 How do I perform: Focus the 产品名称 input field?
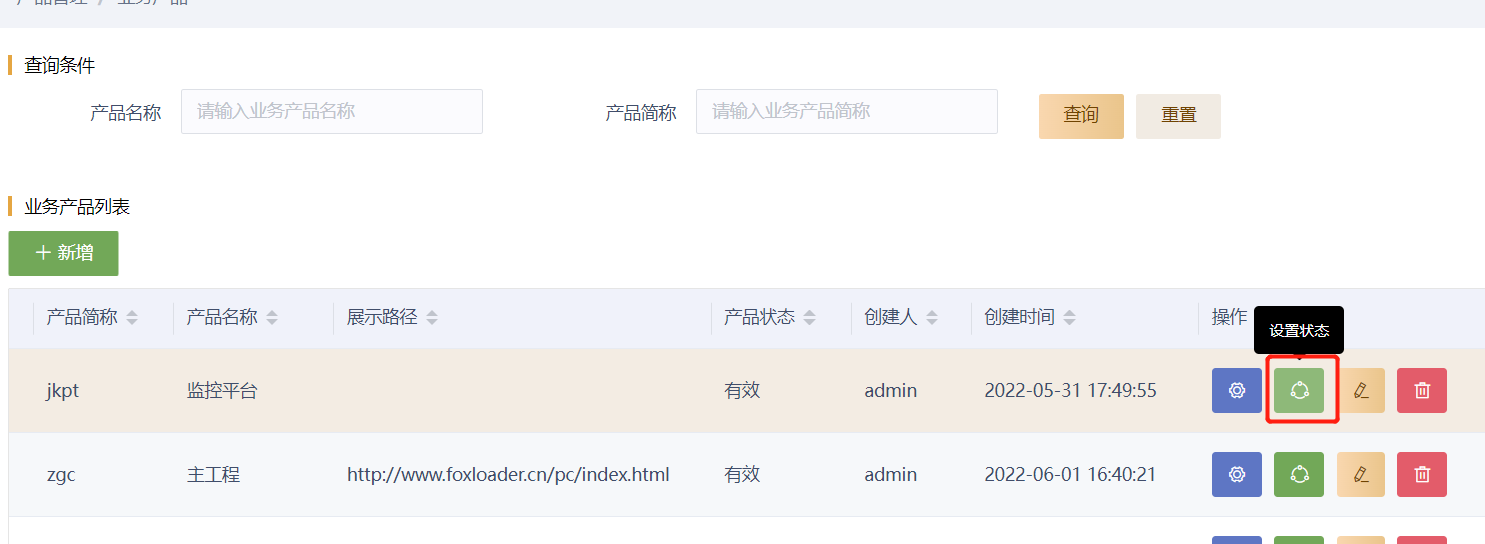331,111
